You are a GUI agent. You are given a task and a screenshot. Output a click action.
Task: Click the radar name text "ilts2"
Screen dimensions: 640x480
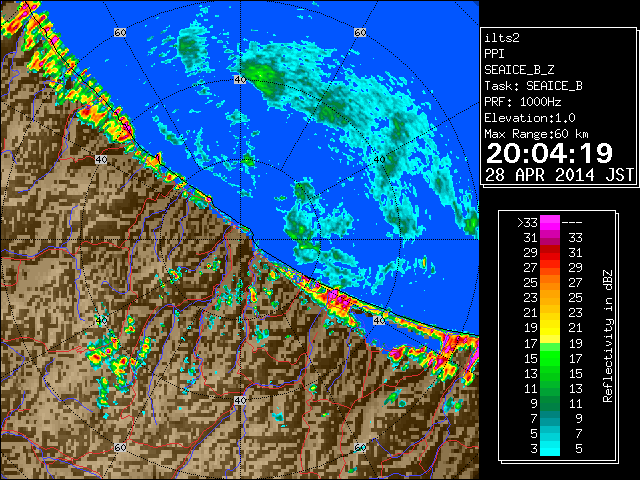(502, 38)
